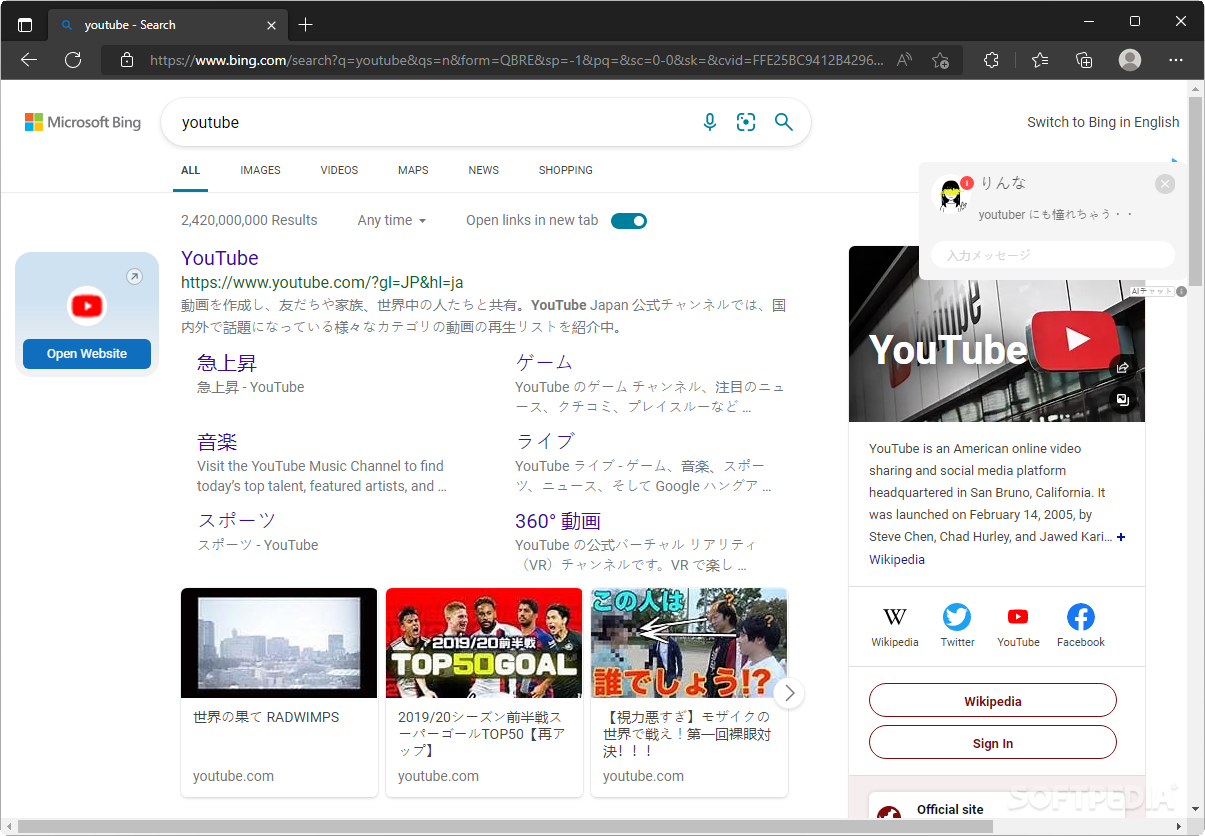Click the share icon on YouTube image

pos(1122,367)
